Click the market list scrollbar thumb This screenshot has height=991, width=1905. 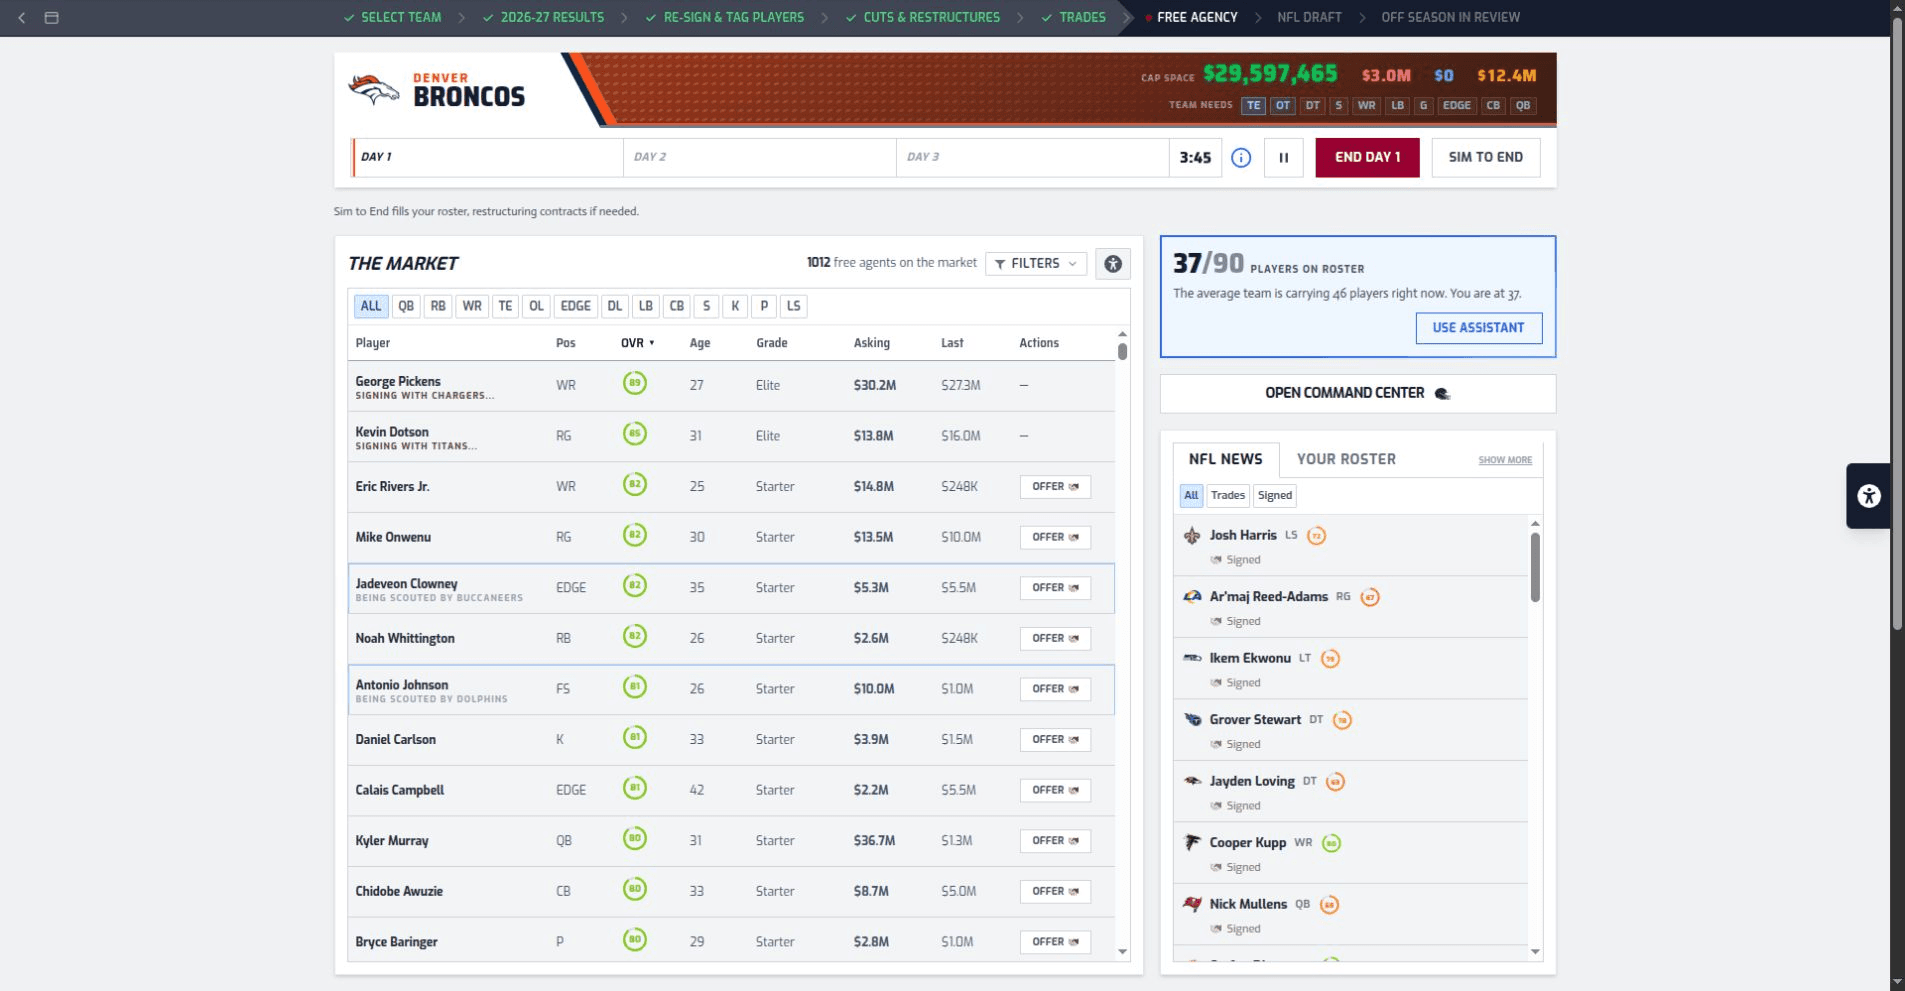pyautogui.click(x=1122, y=352)
